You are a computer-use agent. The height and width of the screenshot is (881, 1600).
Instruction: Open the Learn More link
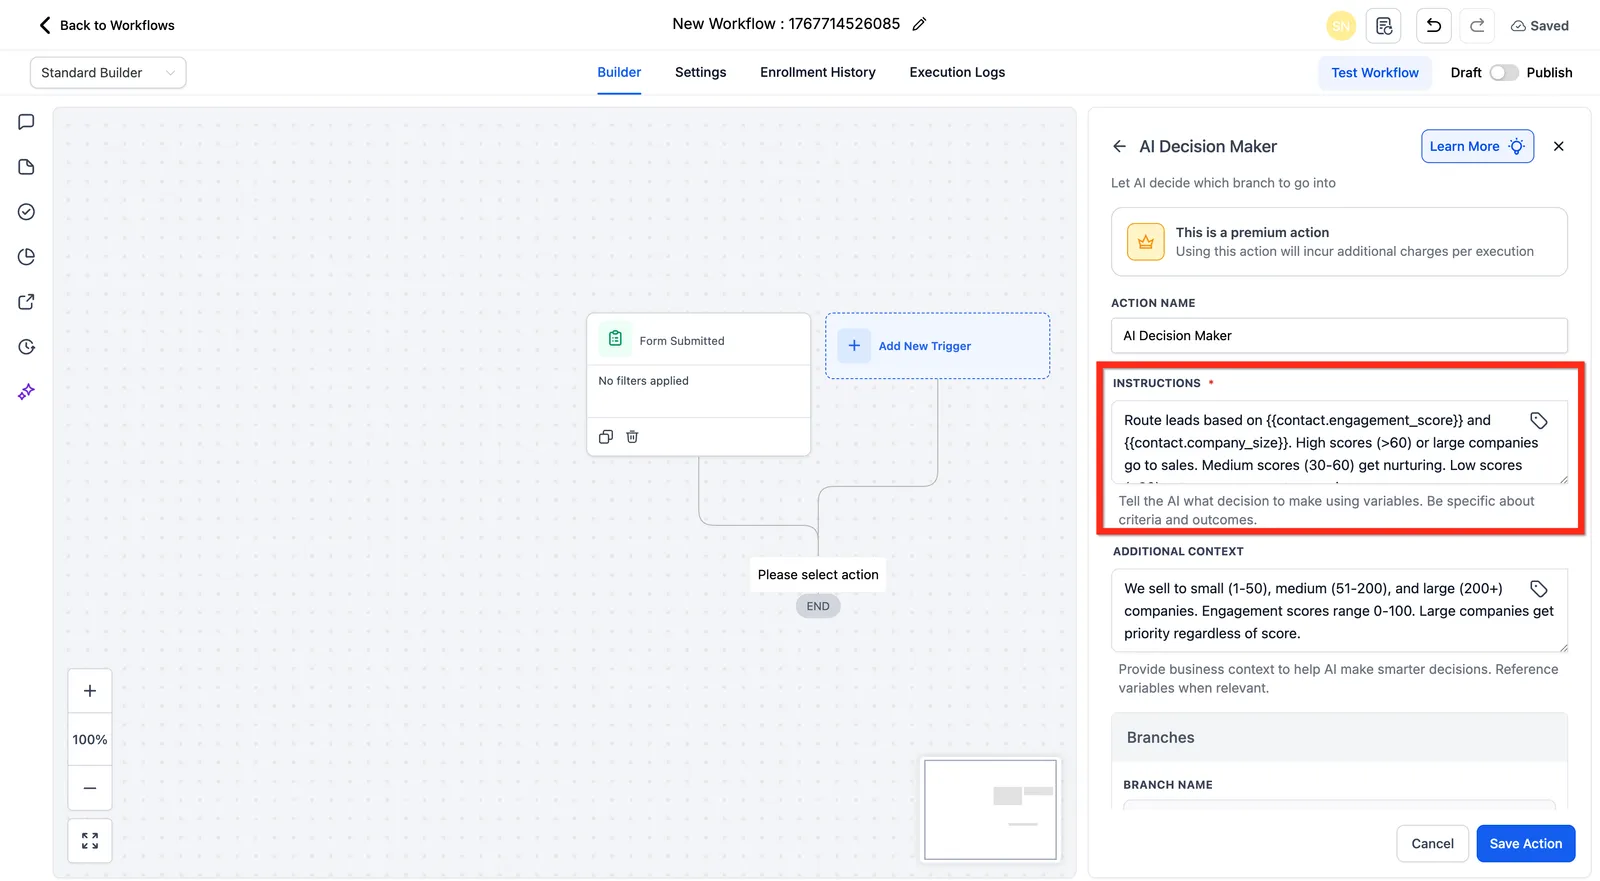coord(1477,146)
